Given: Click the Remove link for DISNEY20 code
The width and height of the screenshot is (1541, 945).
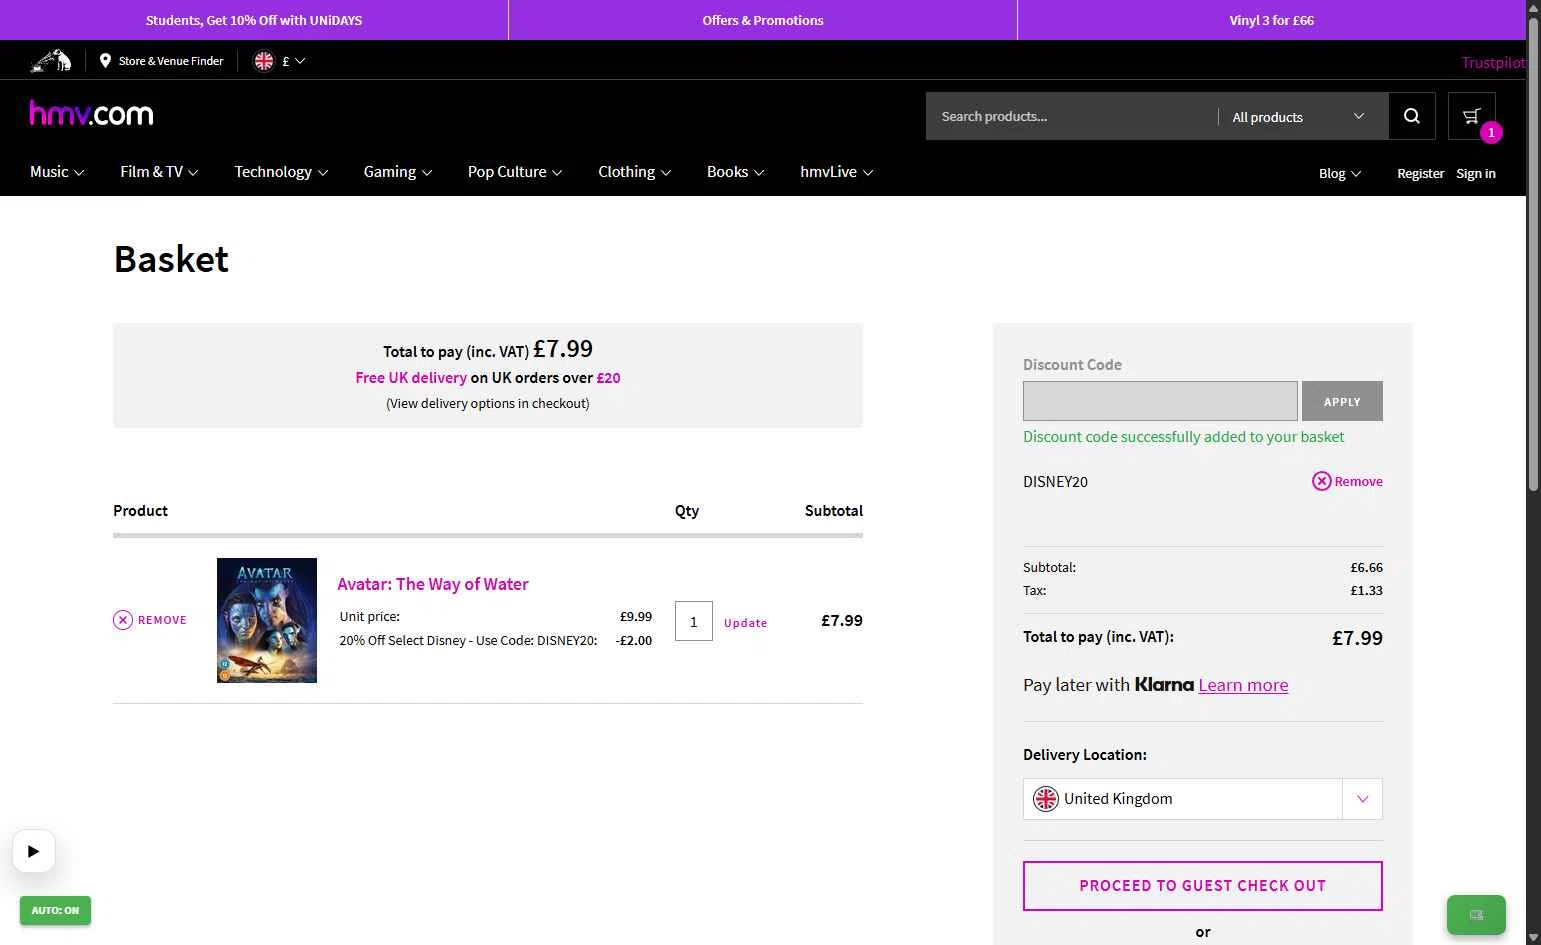Looking at the screenshot, I should [x=1358, y=481].
